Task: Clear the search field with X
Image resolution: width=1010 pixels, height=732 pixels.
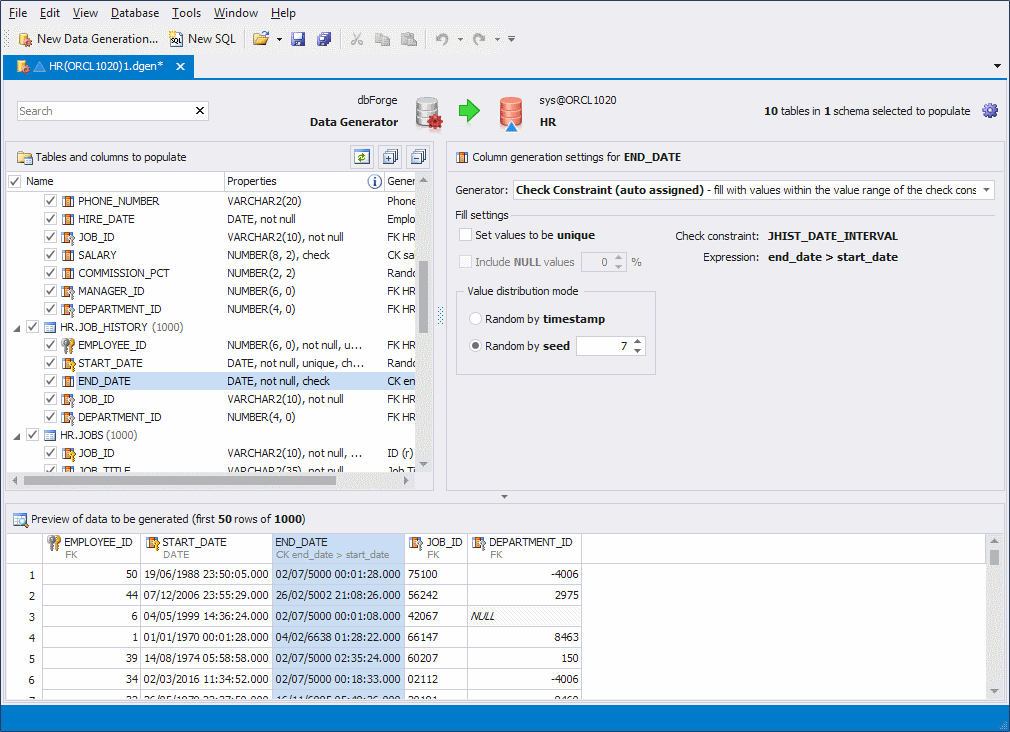Action: pyautogui.click(x=199, y=110)
